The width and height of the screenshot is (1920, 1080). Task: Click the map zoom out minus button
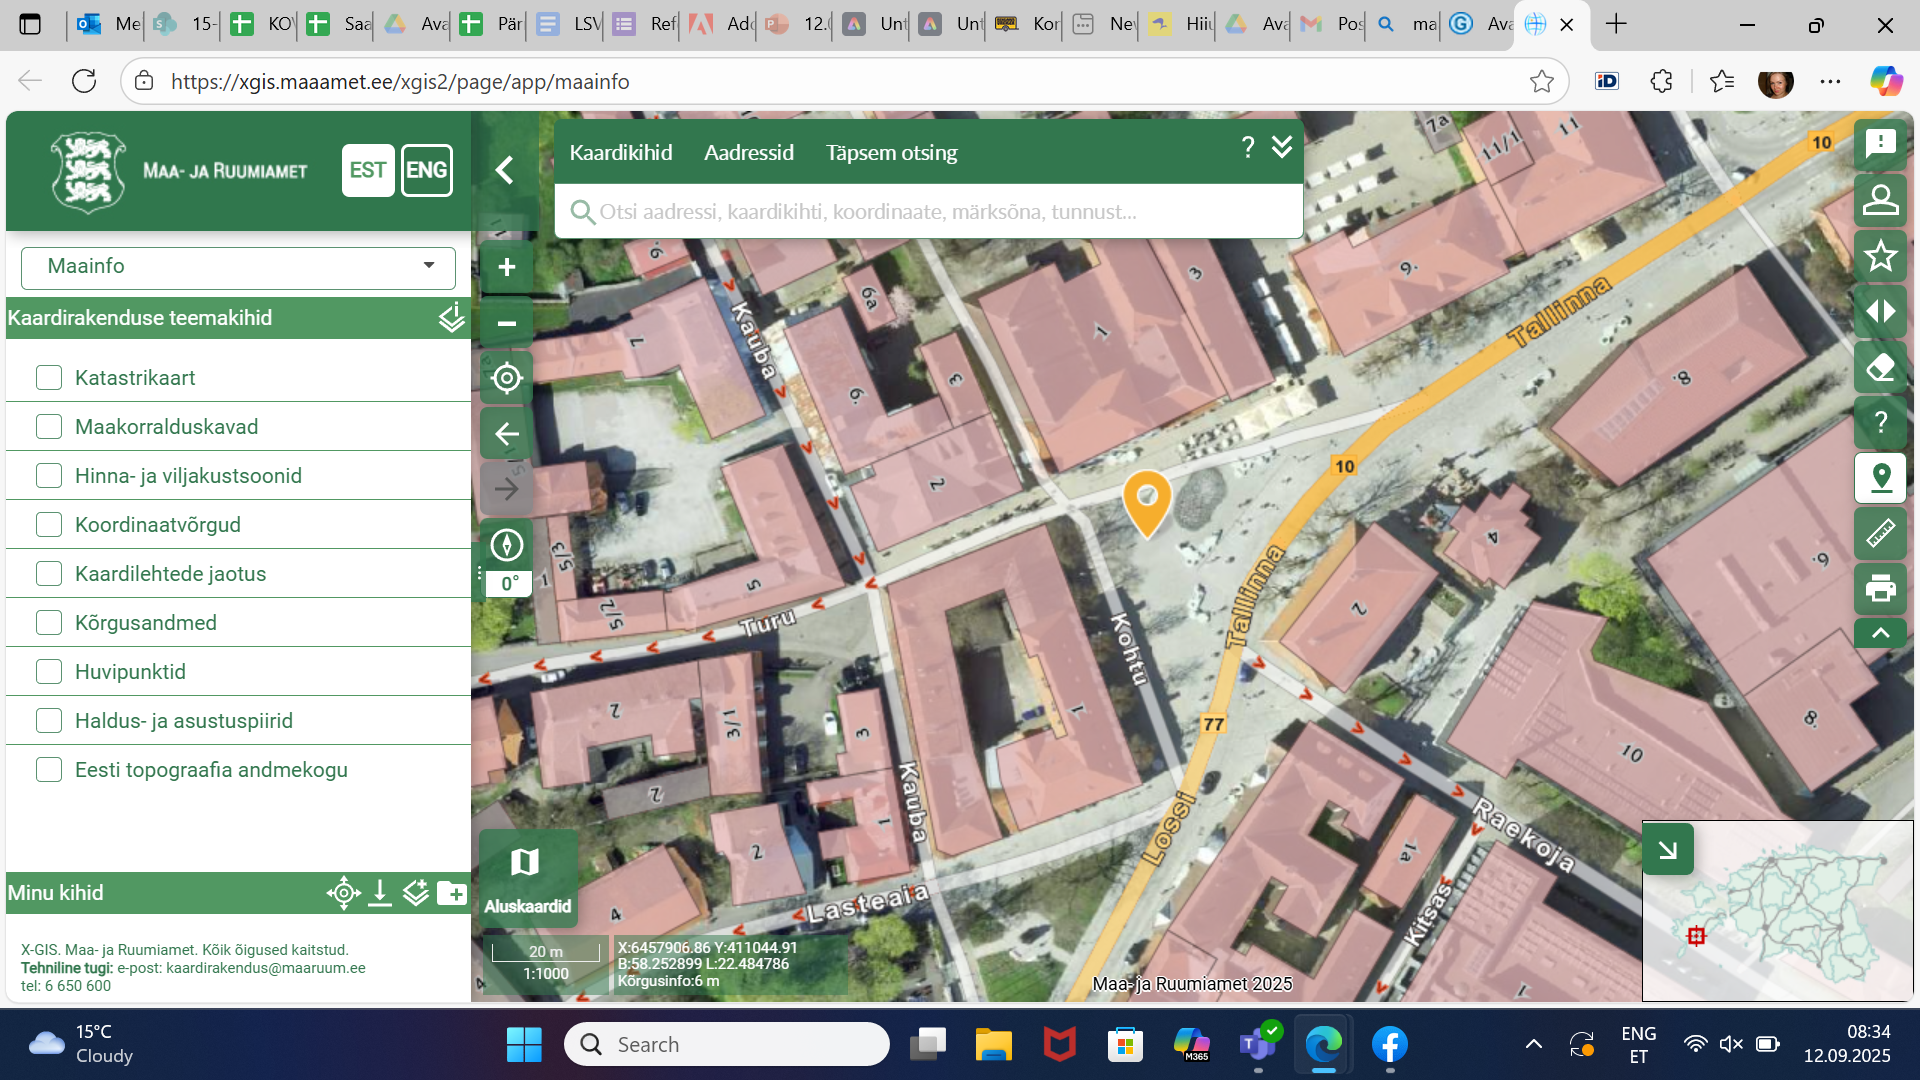pyautogui.click(x=507, y=323)
